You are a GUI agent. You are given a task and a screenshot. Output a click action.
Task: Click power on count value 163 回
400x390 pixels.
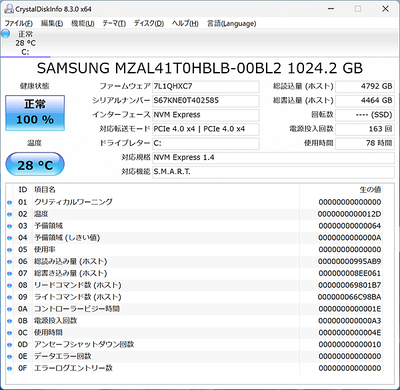tap(365, 129)
